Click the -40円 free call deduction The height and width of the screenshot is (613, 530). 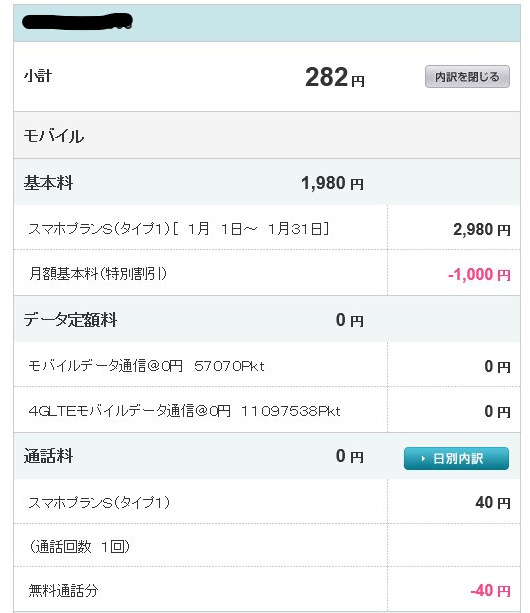point(491,590)
